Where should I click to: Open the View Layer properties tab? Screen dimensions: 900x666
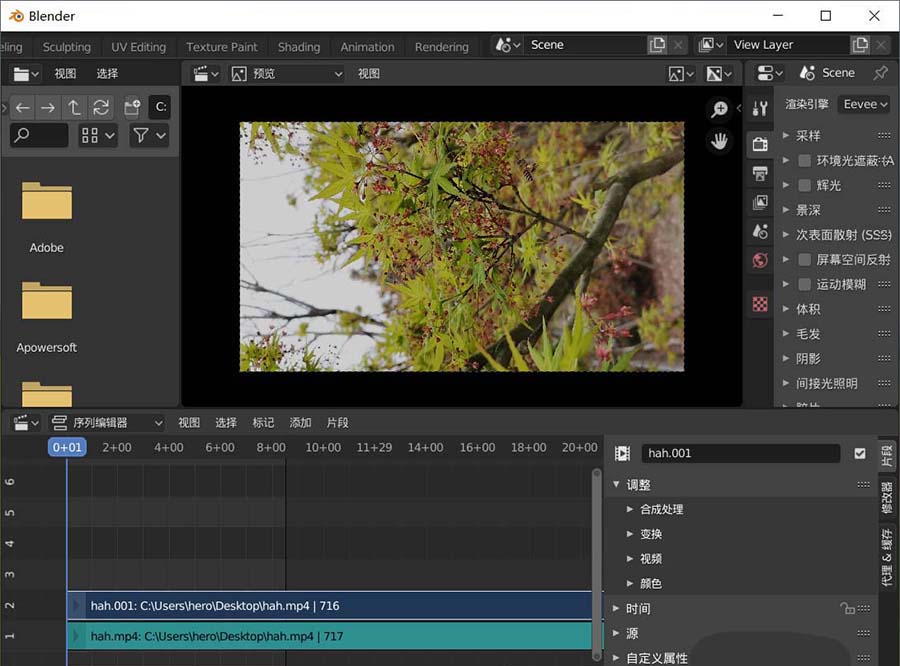pos(759,203)
